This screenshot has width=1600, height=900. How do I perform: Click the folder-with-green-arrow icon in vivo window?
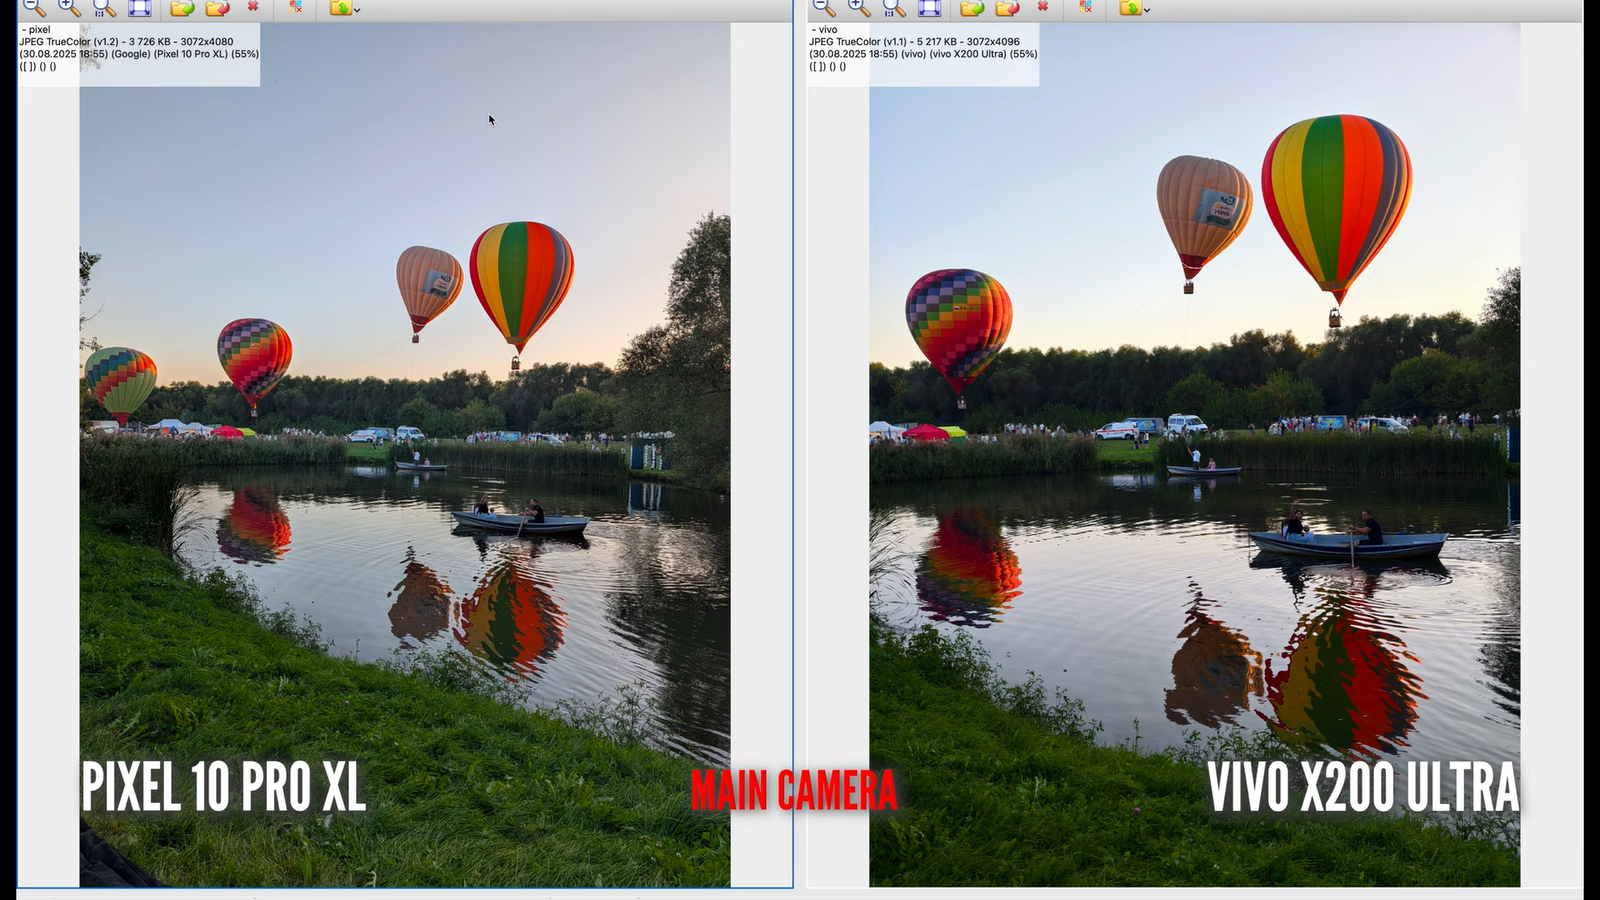coord(1130,8)
